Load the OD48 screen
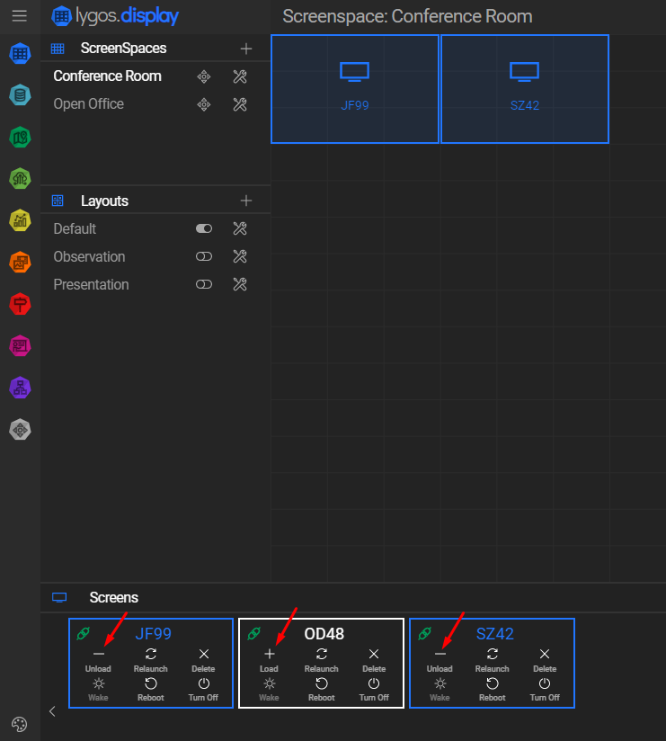Viewport: 666px width, 741px height. click(269, 660)
